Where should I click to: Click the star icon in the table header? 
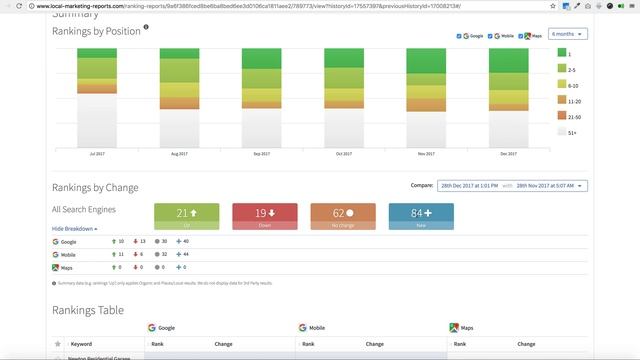58,344
